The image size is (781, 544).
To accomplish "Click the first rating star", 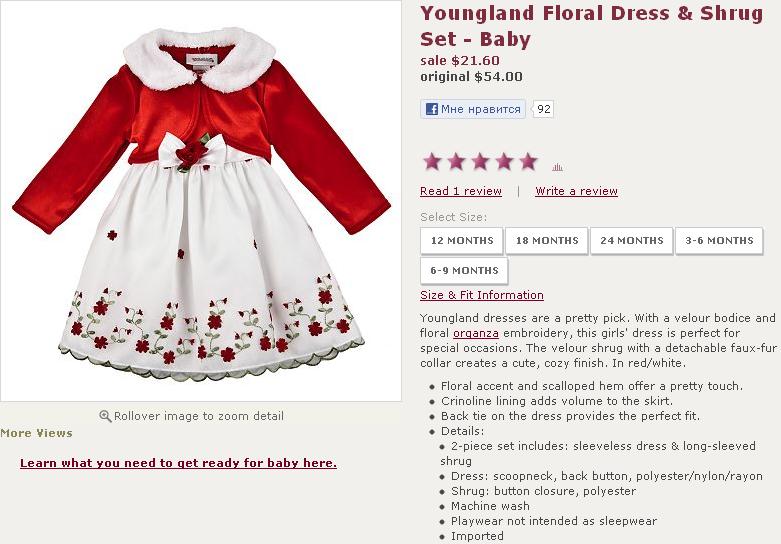I will tap(432, 161).
